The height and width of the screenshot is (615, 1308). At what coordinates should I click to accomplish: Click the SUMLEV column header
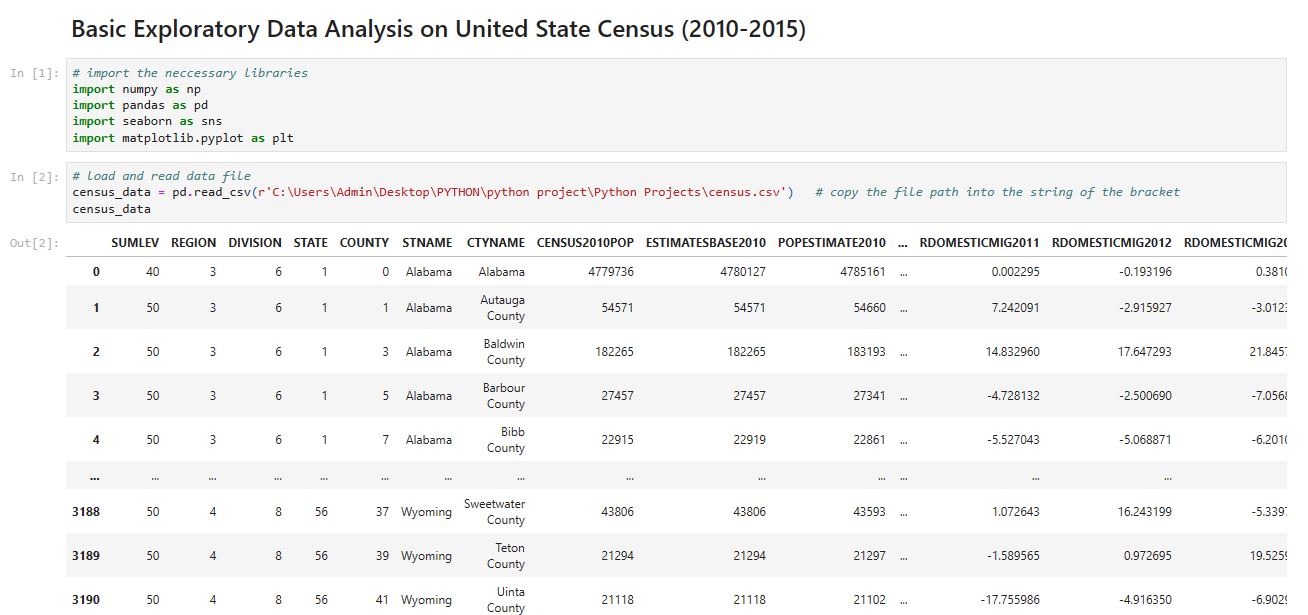tap(135, 242)
